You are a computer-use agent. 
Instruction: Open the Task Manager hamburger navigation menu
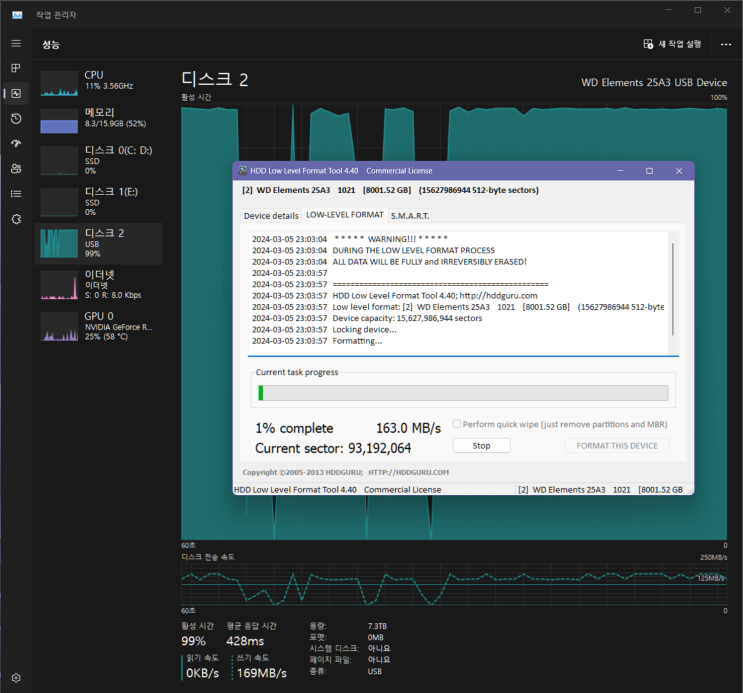click(x=16, y=44)
